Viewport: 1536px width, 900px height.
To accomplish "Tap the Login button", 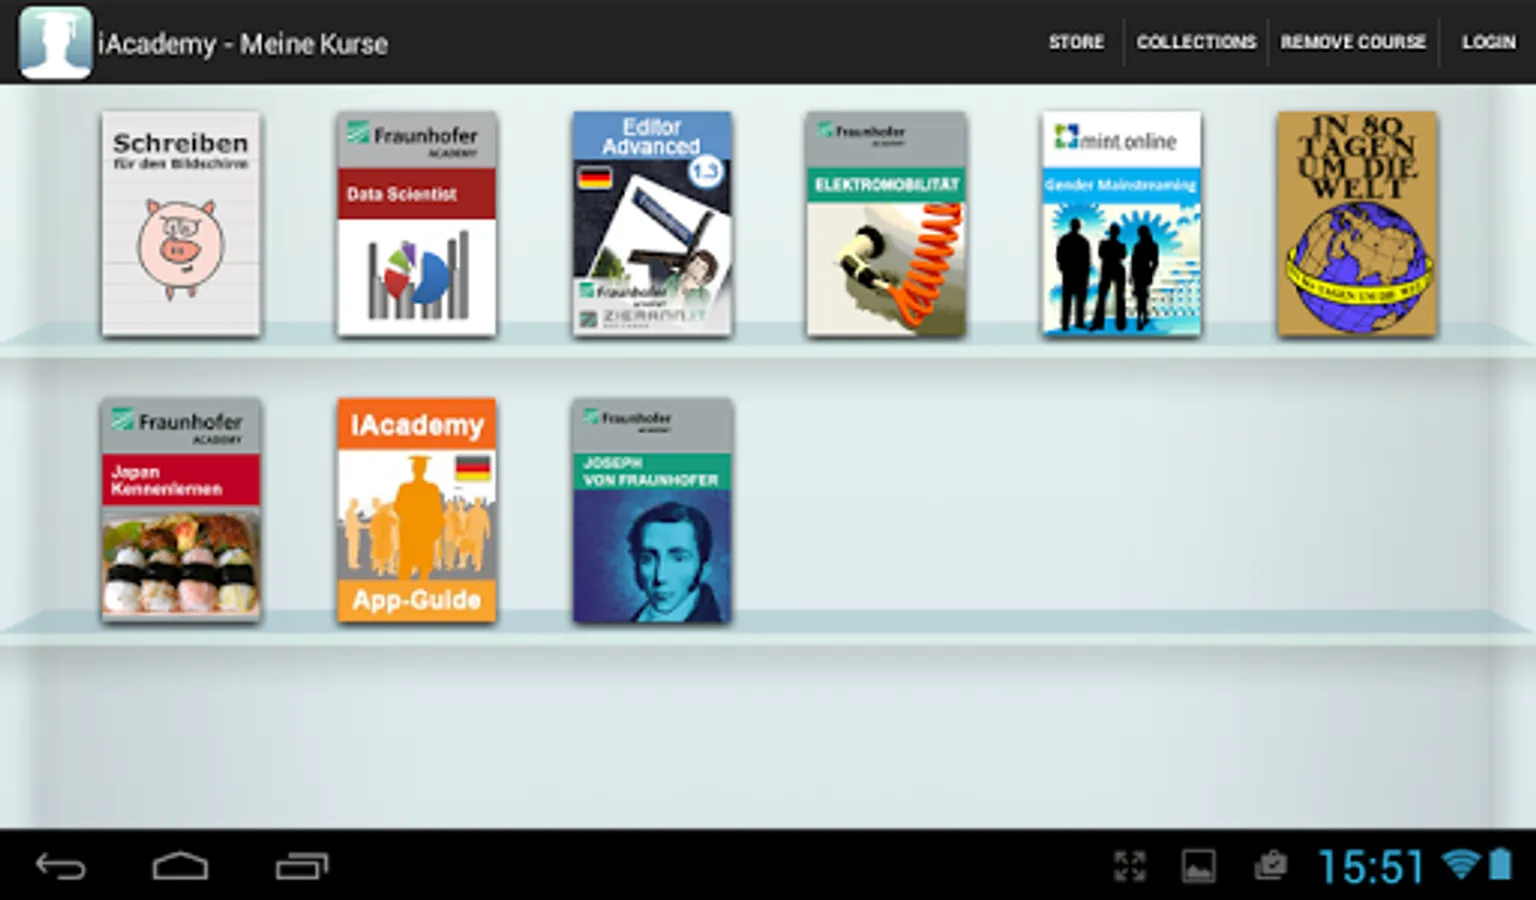I will coord(1488,42).
